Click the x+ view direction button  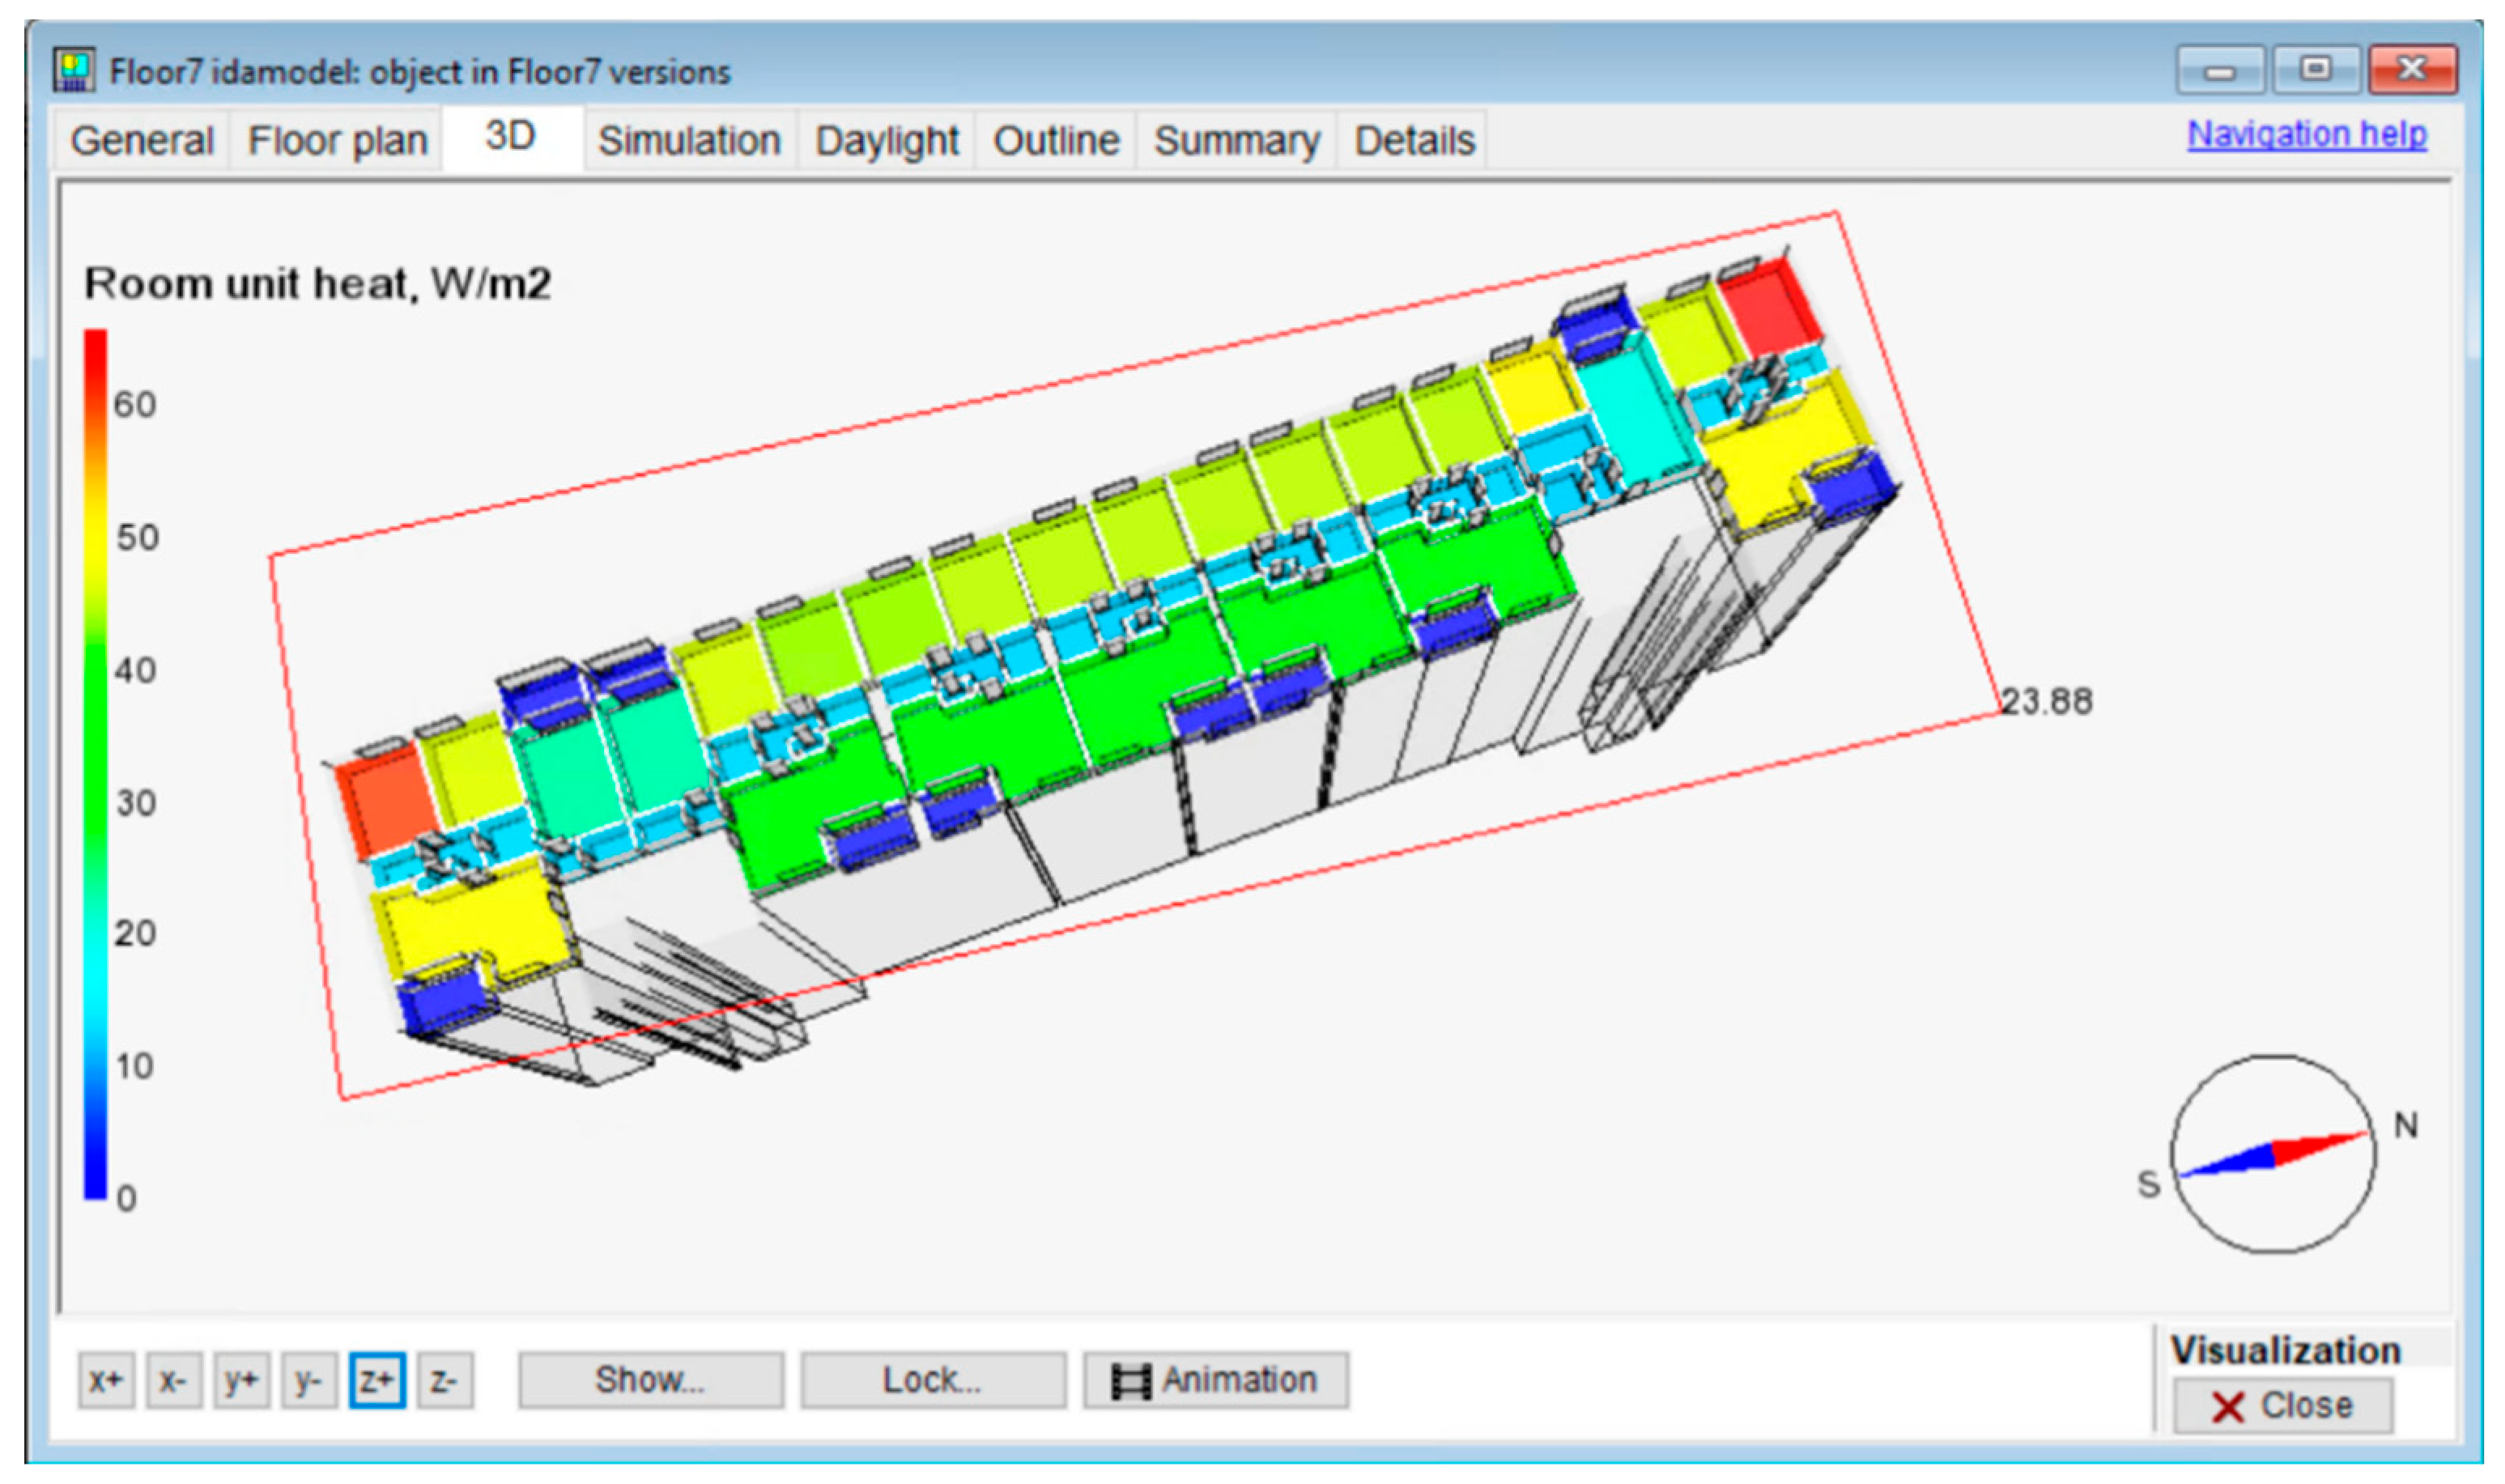coord(106,1381)
